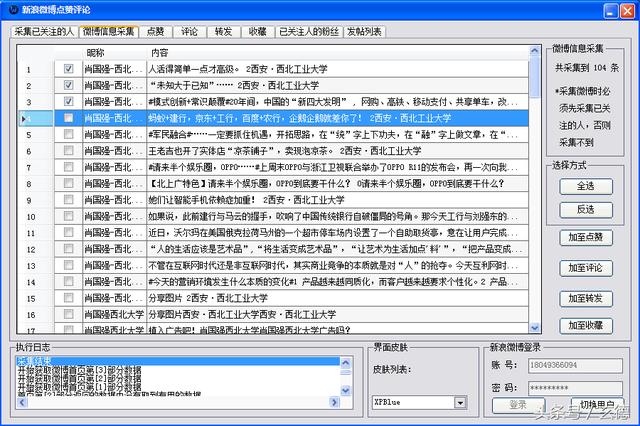The height and width of the screenshot is (426, 640).
Task: Uncheck the checkbox in row 3
Action: 68,102
